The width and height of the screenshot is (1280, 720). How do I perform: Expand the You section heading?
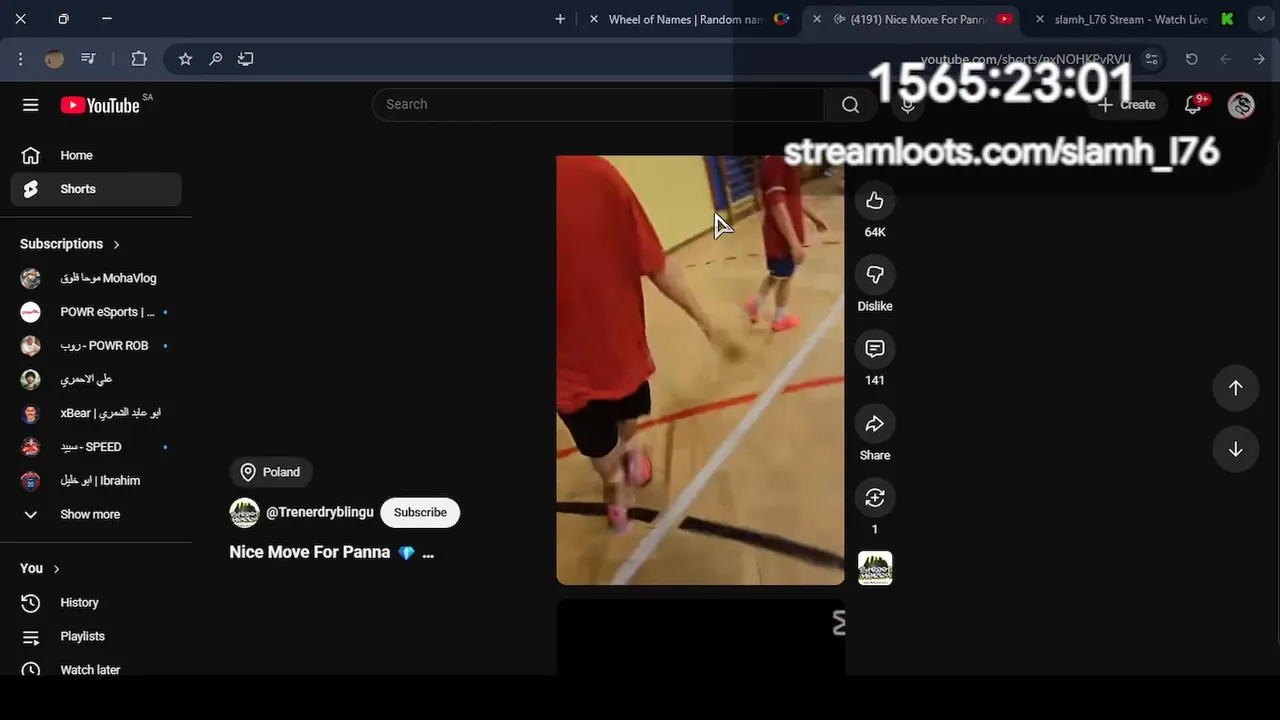pos(40,568)
